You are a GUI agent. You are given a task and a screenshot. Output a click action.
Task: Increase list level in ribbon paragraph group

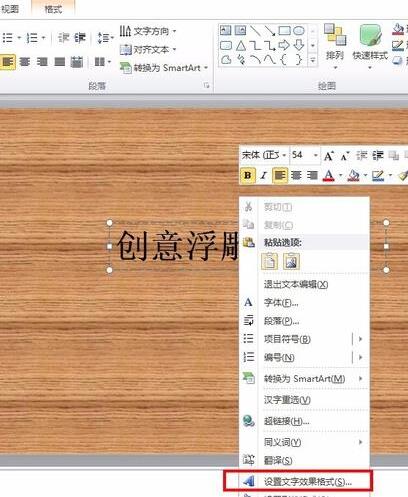(80, 38)
